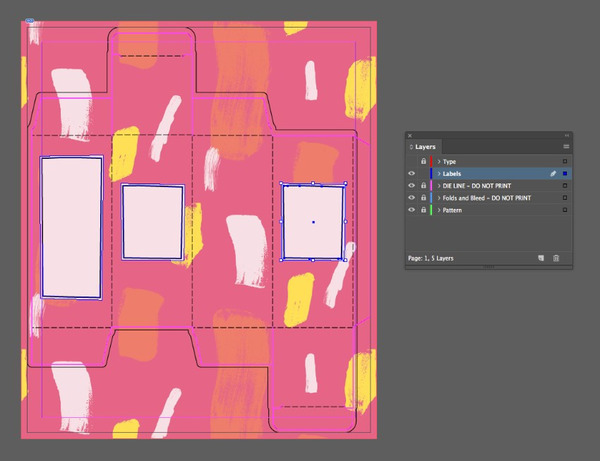Open the Layers panel menu

tap(566, 147)
